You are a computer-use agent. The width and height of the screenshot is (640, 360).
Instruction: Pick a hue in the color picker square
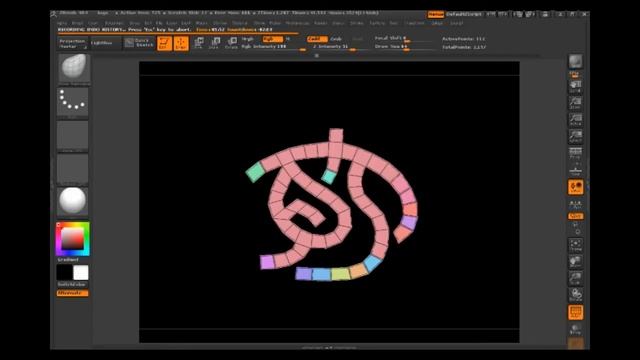click(73, 239)
